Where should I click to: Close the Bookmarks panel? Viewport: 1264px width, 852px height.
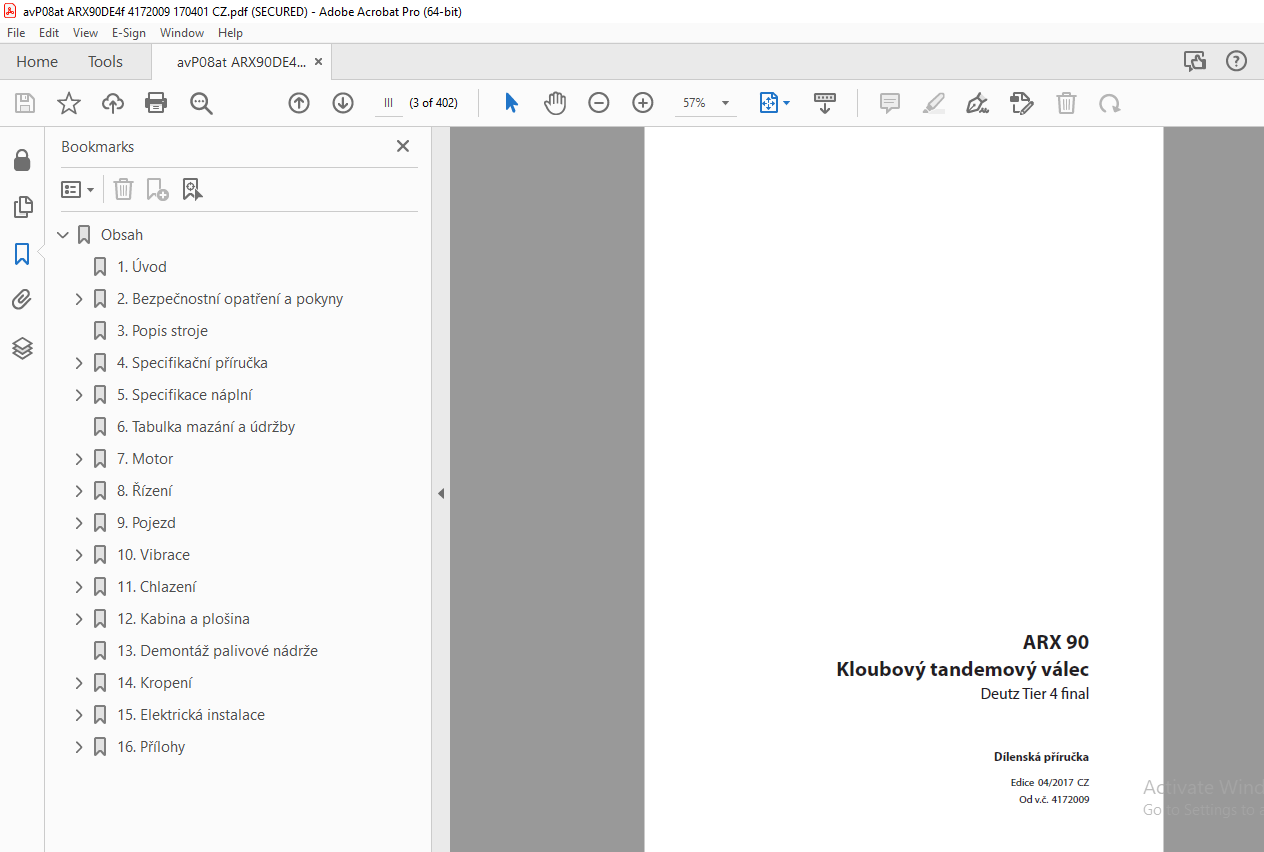[403, 146]
